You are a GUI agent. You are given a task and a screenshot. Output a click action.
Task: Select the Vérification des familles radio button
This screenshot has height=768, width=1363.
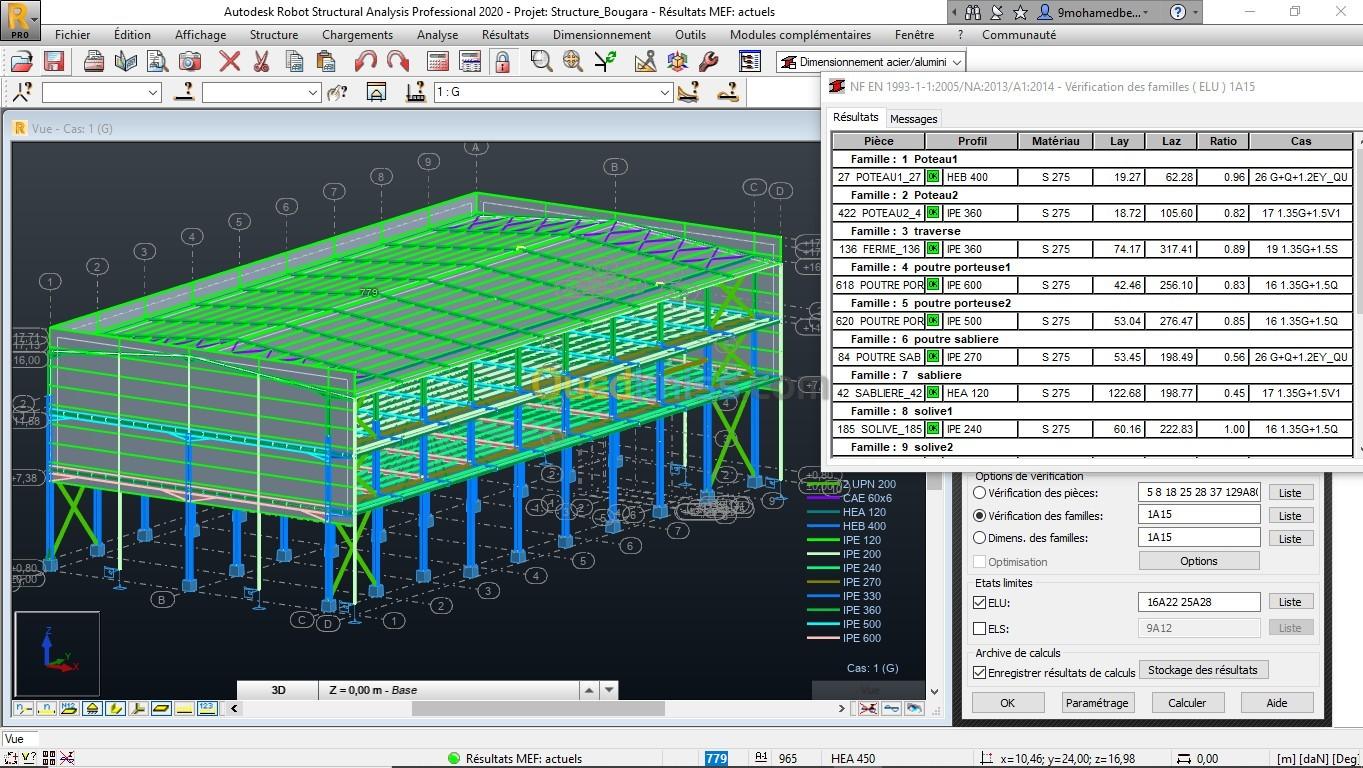coord(980,516)
